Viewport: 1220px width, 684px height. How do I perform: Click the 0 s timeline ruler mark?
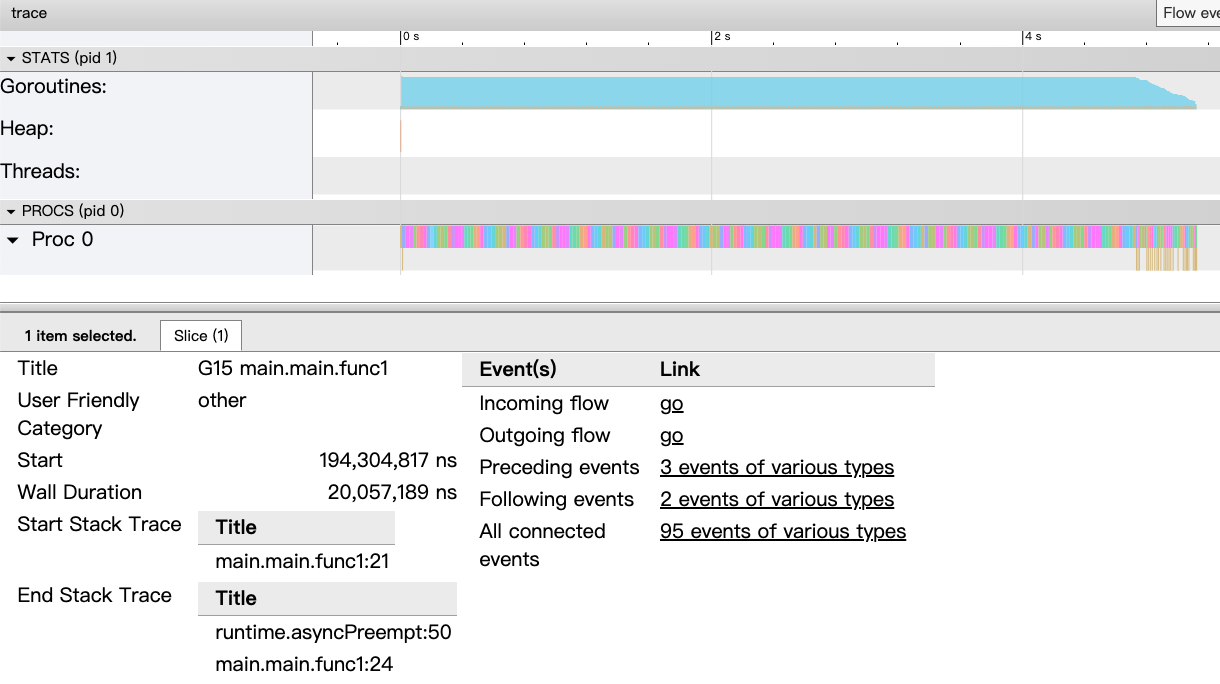[411, 36]
